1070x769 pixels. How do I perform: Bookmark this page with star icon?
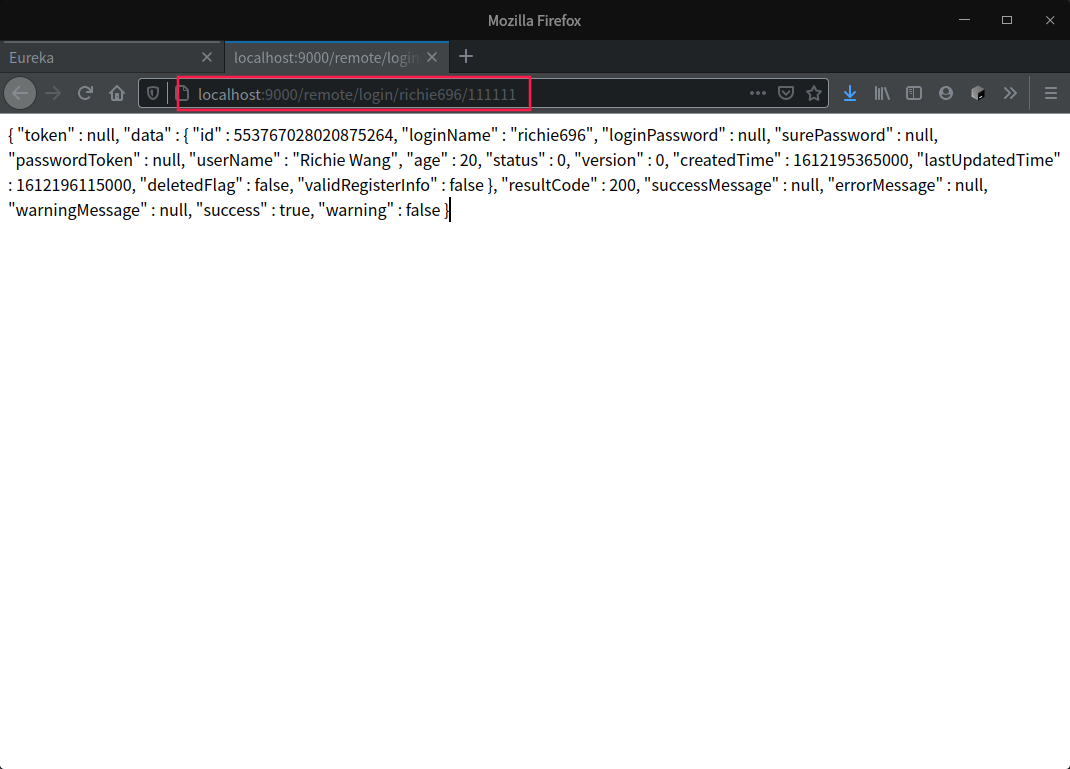pyautogui.click(x=814, y=93)
